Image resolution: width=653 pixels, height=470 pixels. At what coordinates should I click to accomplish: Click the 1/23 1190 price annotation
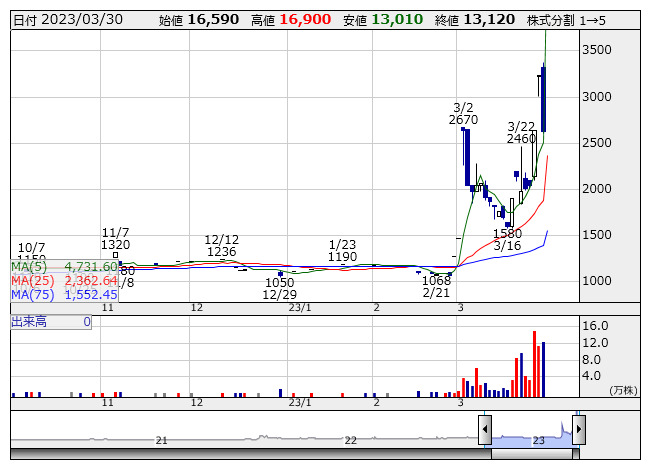point(342,250)
